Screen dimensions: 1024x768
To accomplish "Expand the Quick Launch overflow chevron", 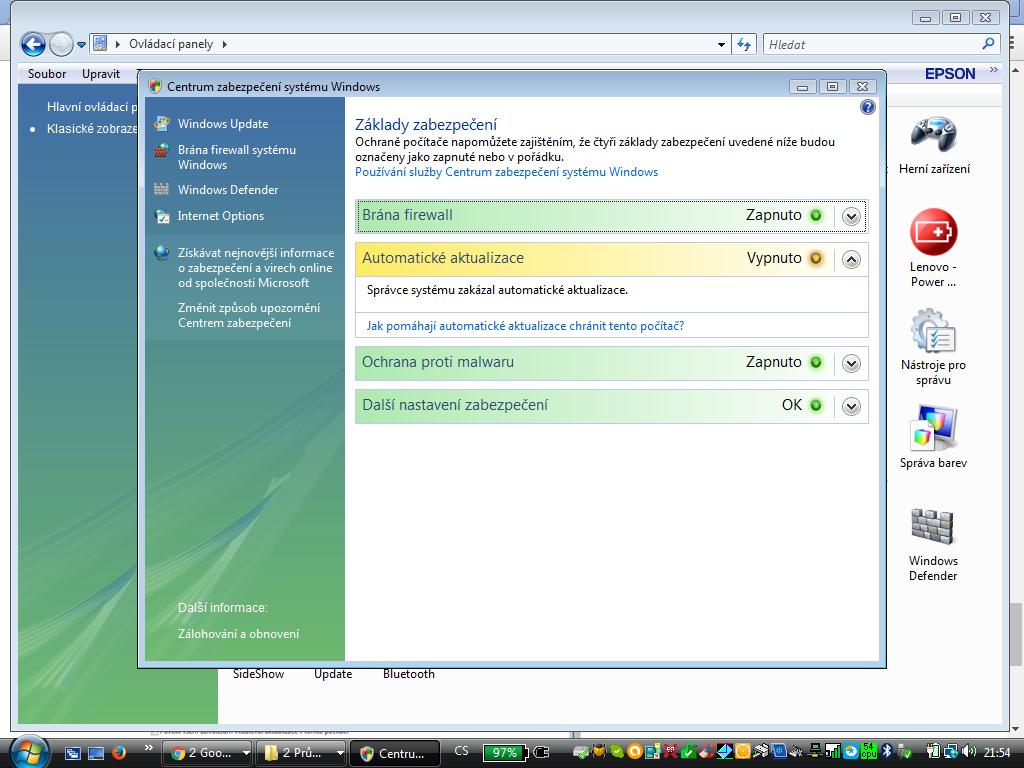I will [x=148, y=748].
